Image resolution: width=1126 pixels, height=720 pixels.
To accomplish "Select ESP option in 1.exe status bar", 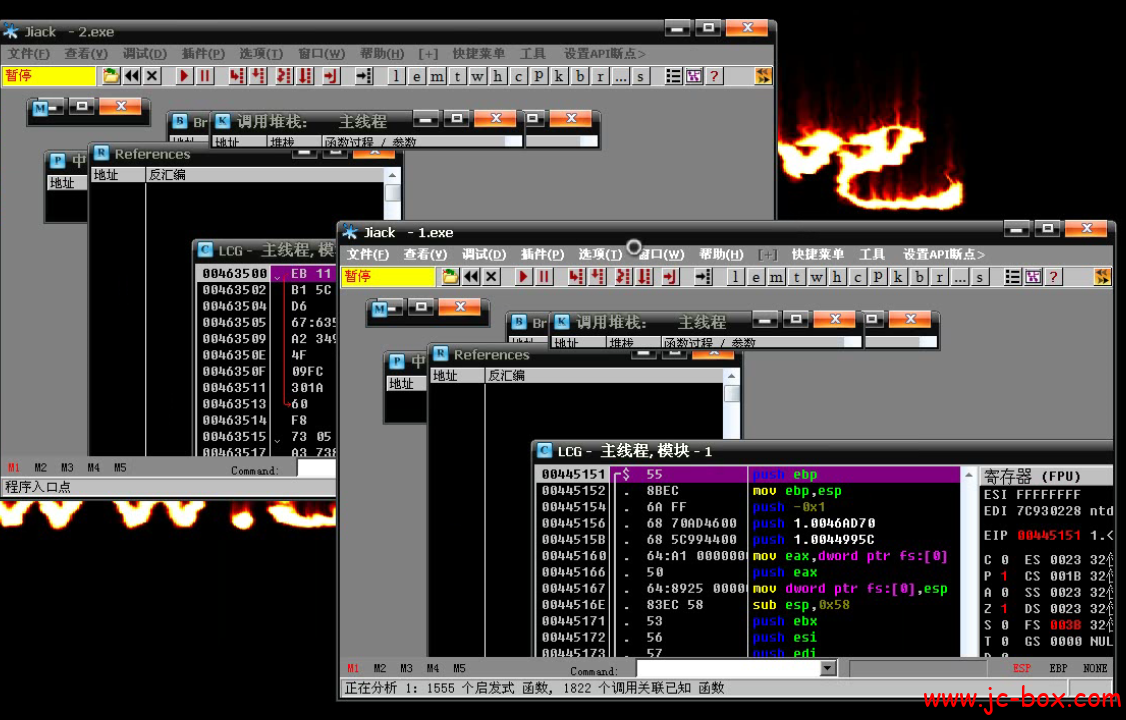I will pos(1022,668).
